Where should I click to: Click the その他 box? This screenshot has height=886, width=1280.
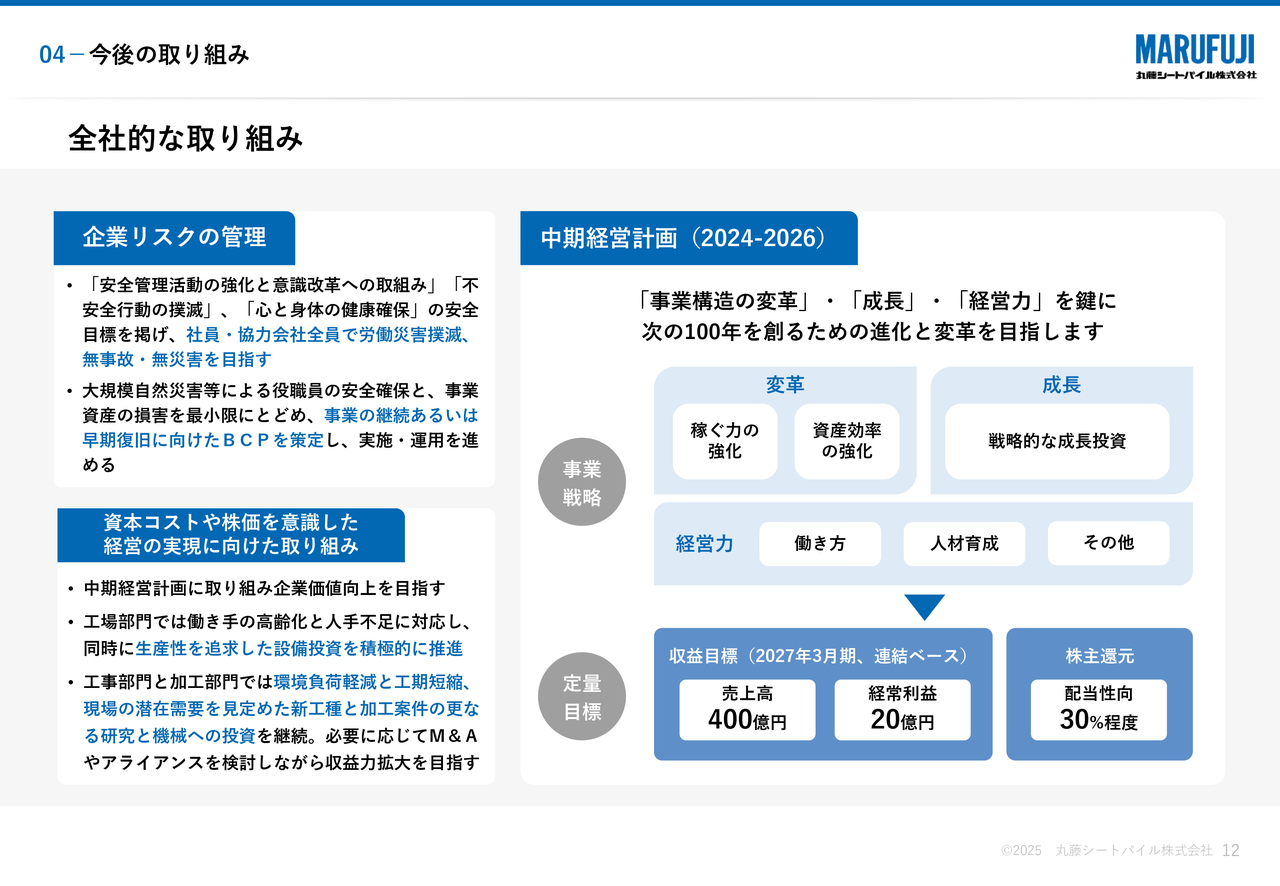(1108, 543)
